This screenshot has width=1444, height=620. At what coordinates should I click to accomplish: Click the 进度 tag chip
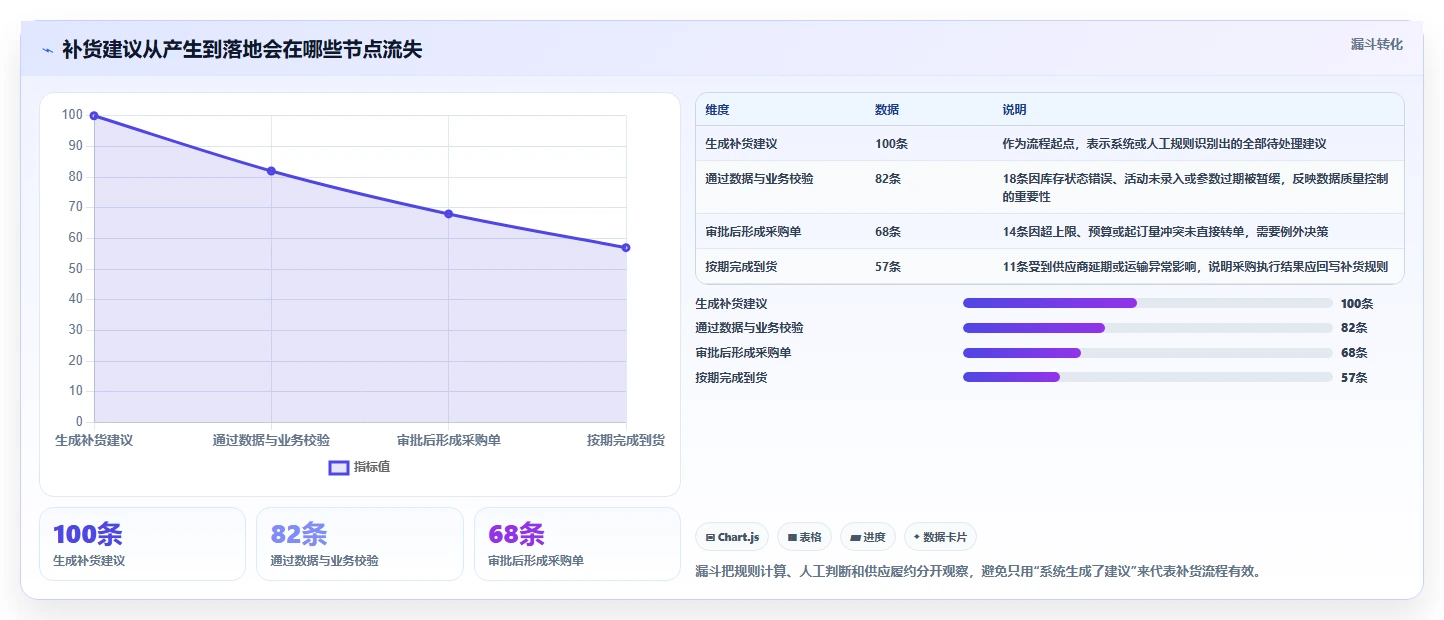(868, 537)
